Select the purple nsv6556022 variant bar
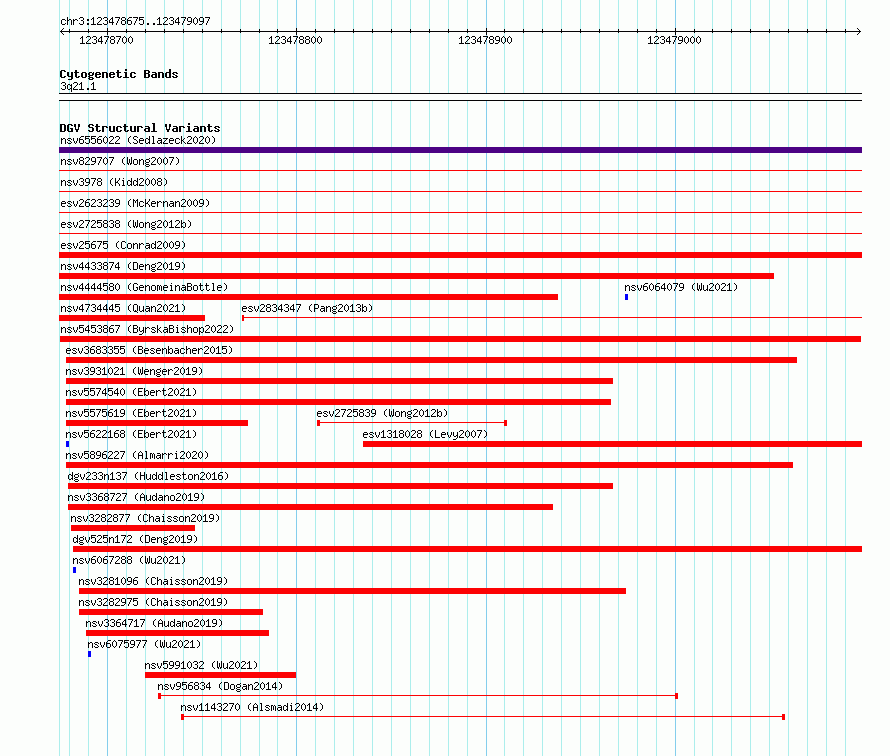890x756 pixels. click(460, 150)
